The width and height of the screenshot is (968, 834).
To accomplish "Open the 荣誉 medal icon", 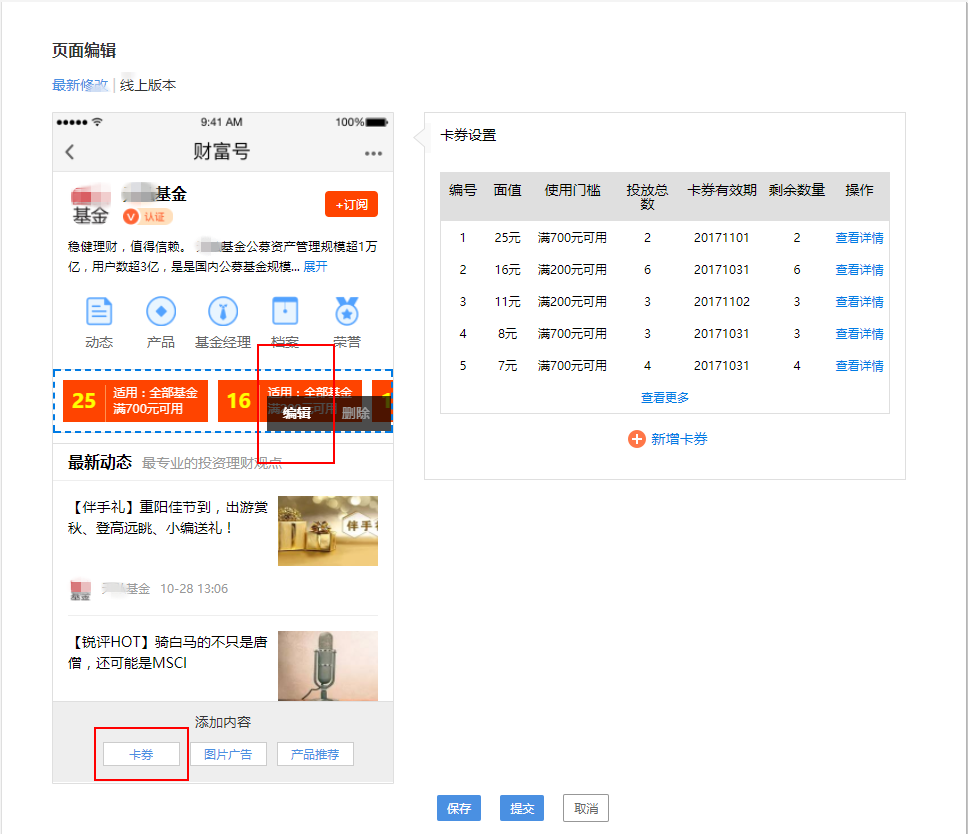I will click(x=347, y=312).
